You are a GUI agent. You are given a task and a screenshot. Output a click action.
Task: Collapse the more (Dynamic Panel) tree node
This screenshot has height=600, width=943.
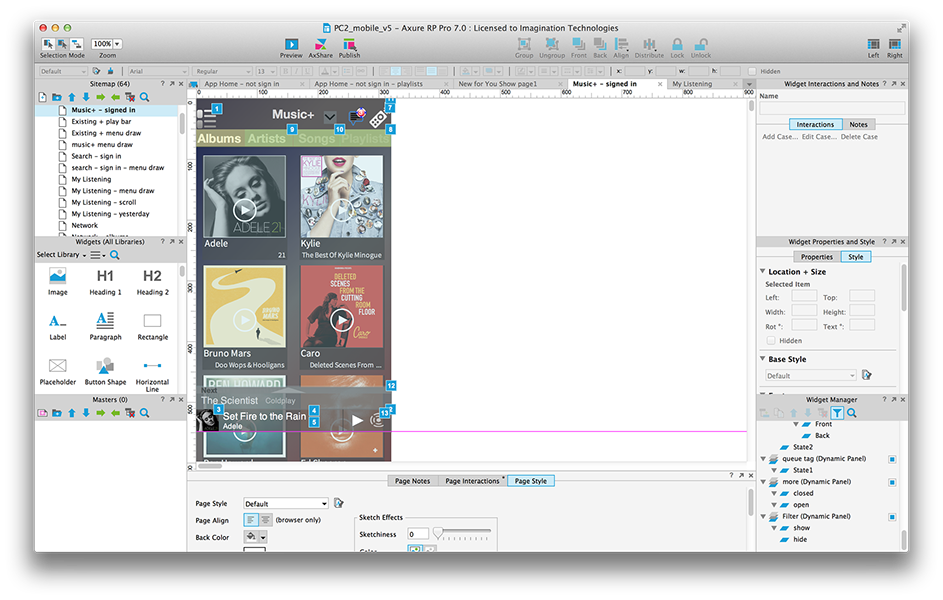click(764, 482)
